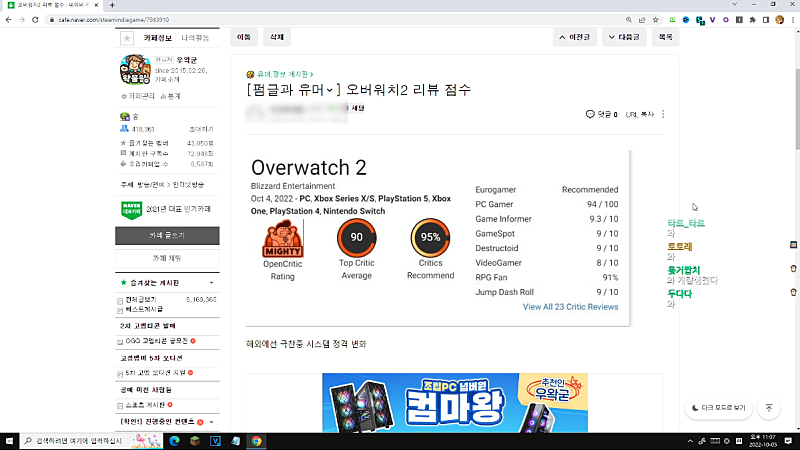Toggle the browser side panel icon
The height and width of the screenshot is (450, 800).
click(x=766, y=20)
